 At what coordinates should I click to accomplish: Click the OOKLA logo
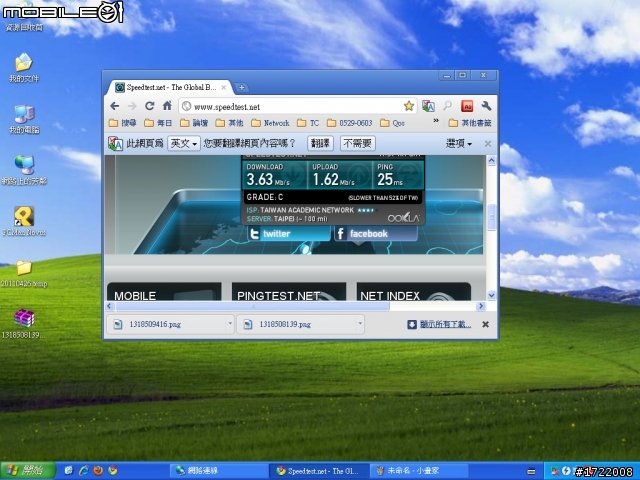403,218
